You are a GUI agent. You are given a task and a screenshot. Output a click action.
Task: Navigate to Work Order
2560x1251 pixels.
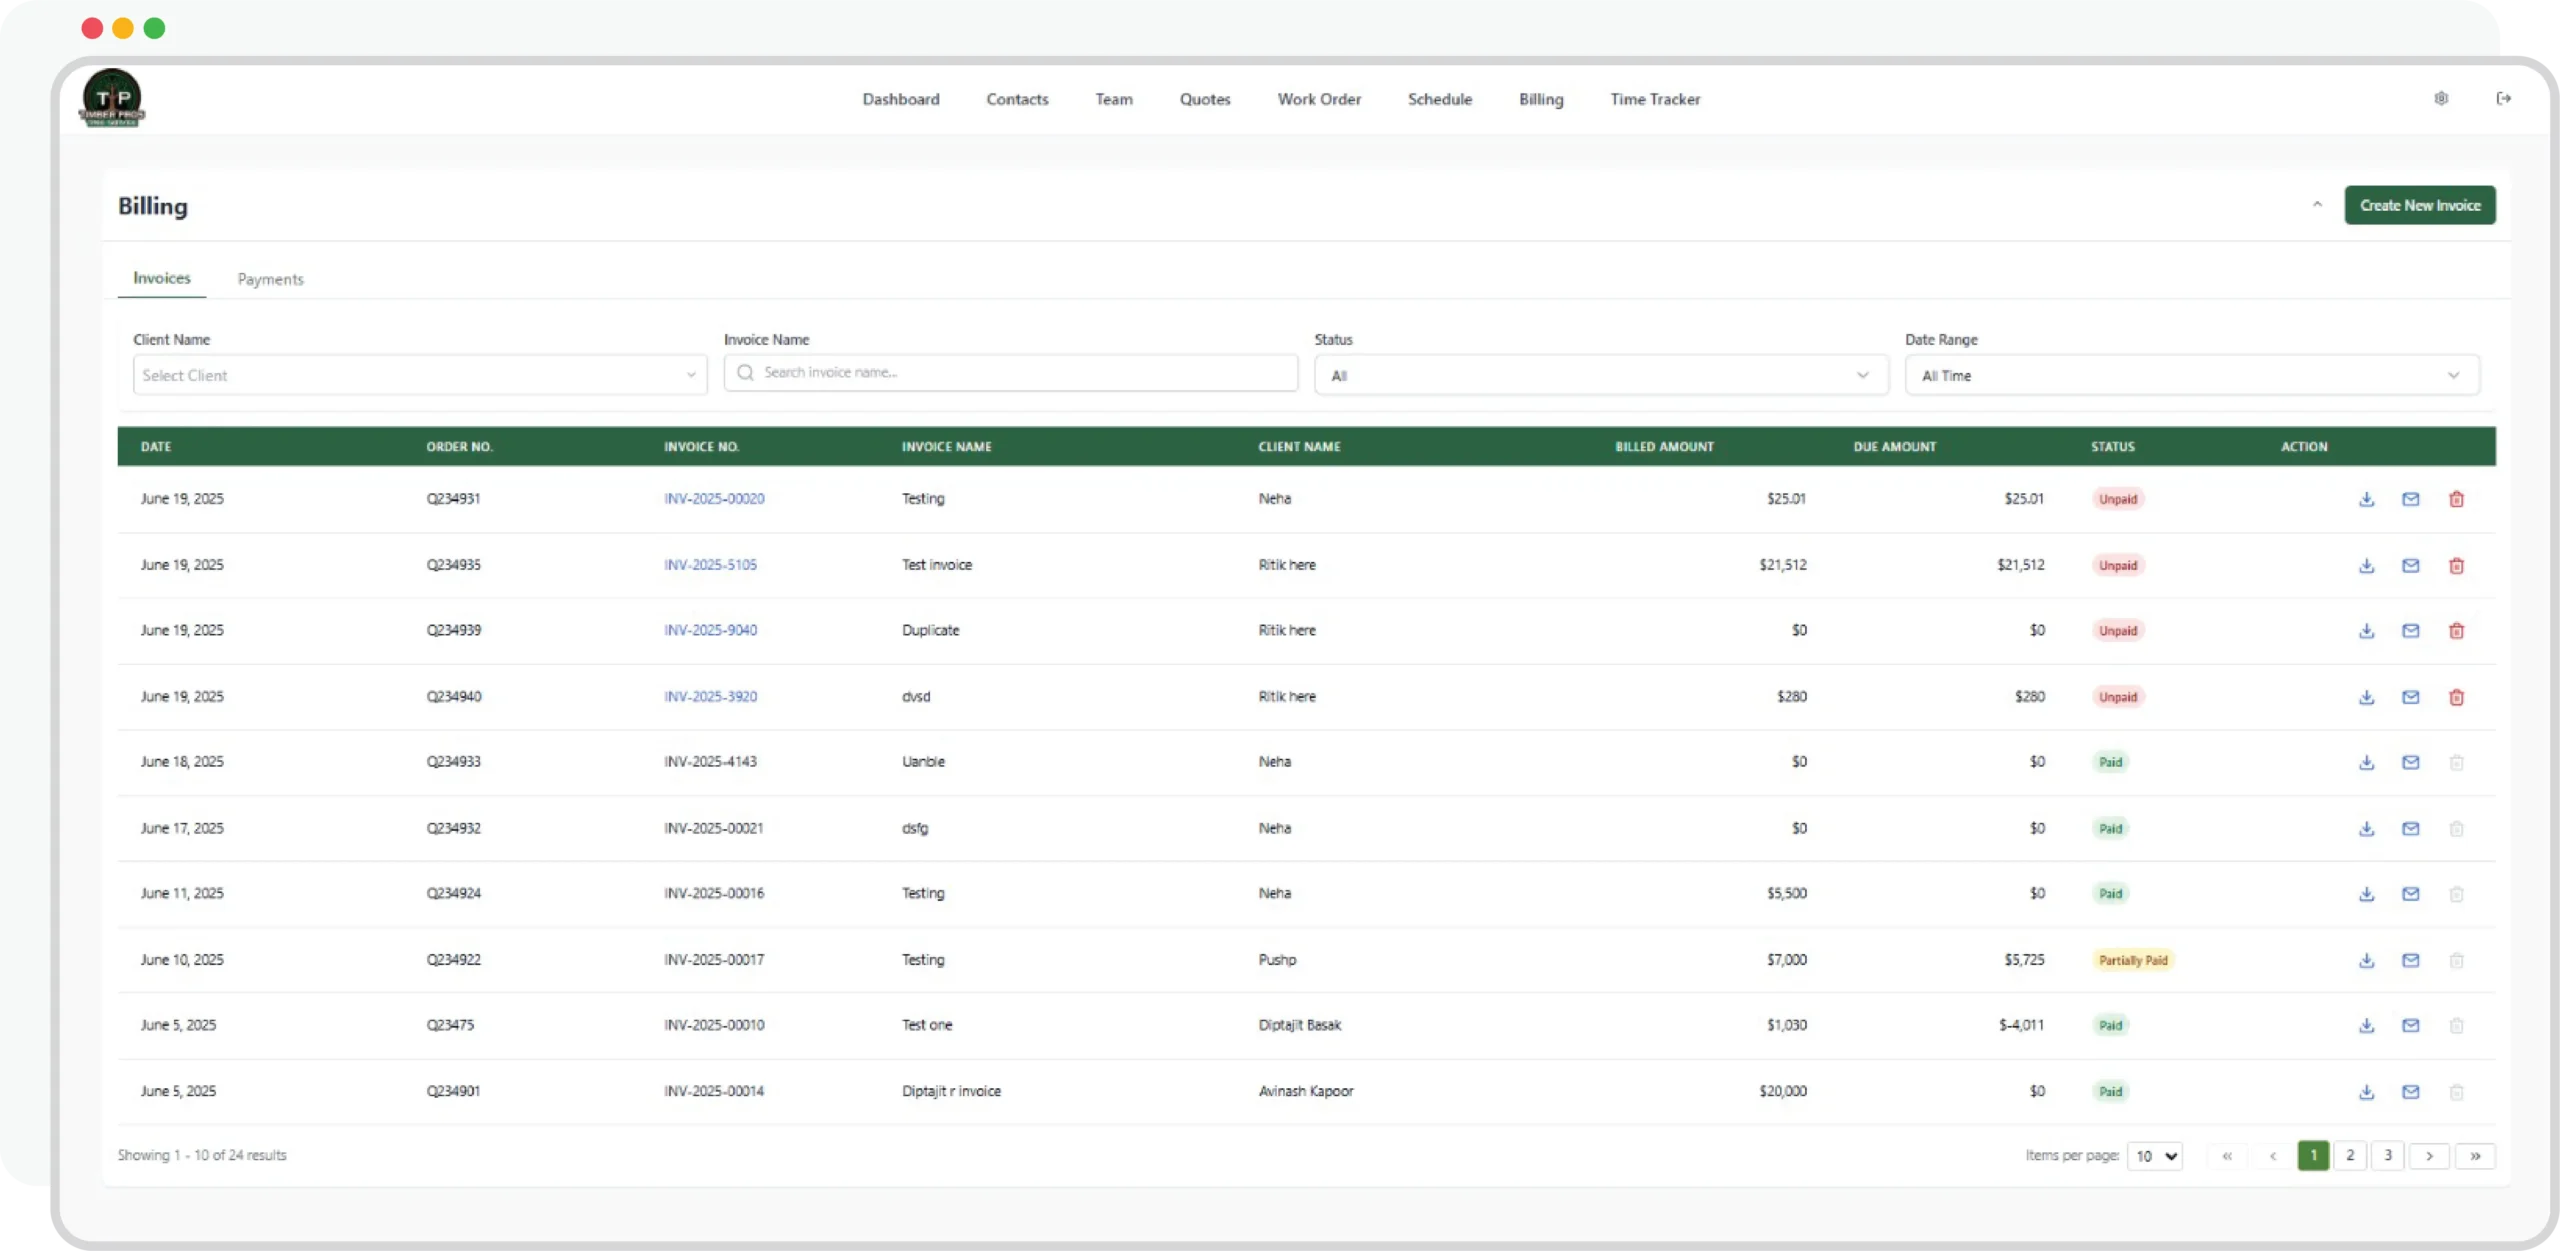coord(1319,99)
